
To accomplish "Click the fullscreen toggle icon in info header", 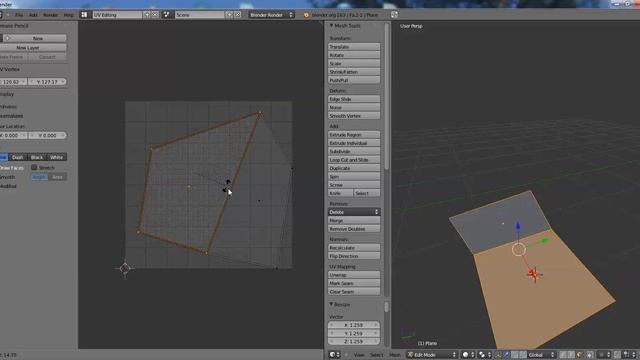I will [394, 15].
